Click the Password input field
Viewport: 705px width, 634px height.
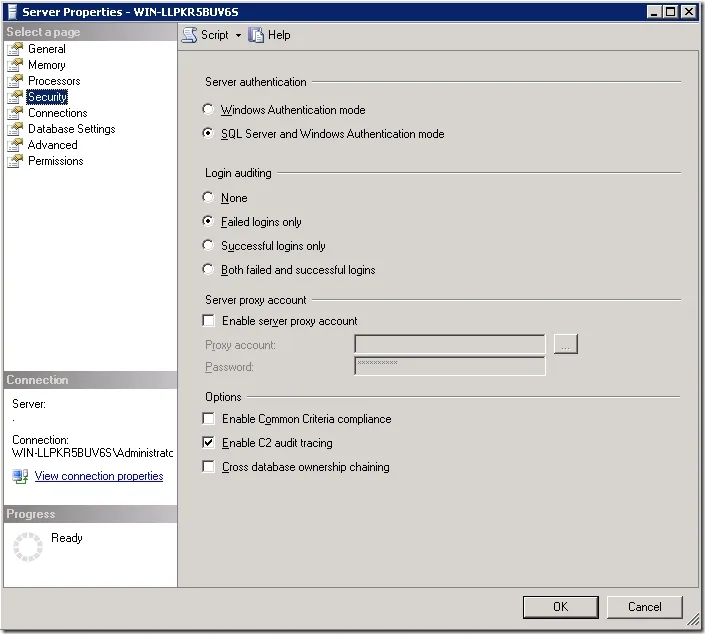coord(450,366)
